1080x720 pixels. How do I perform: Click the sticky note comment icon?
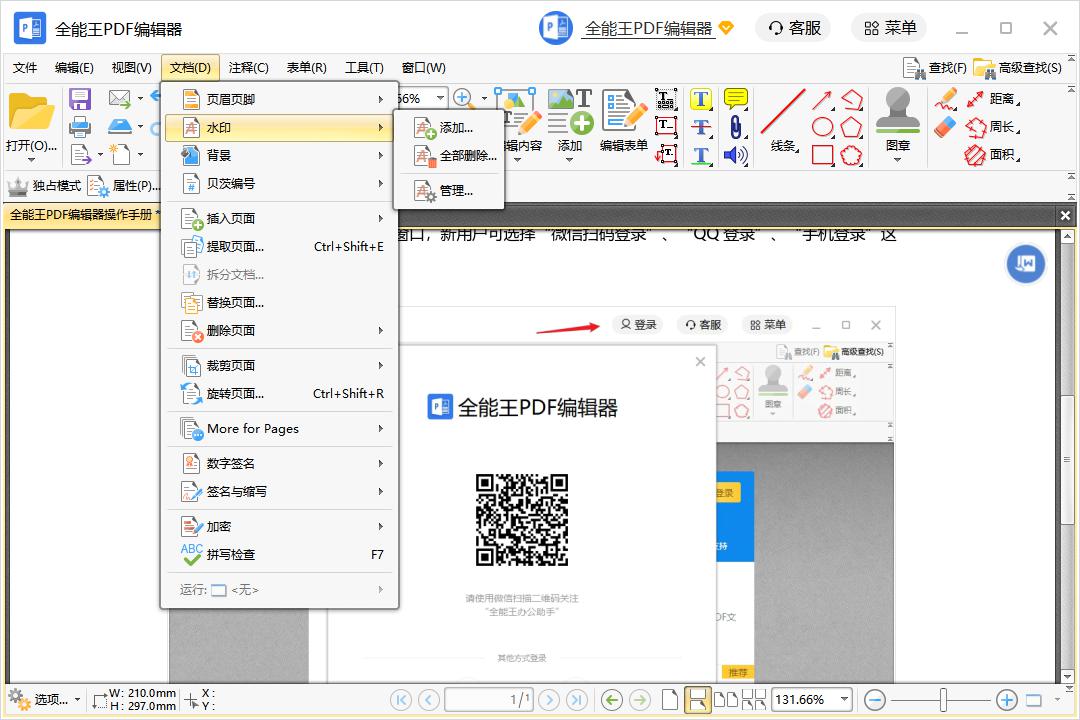[x=735, y=99]
